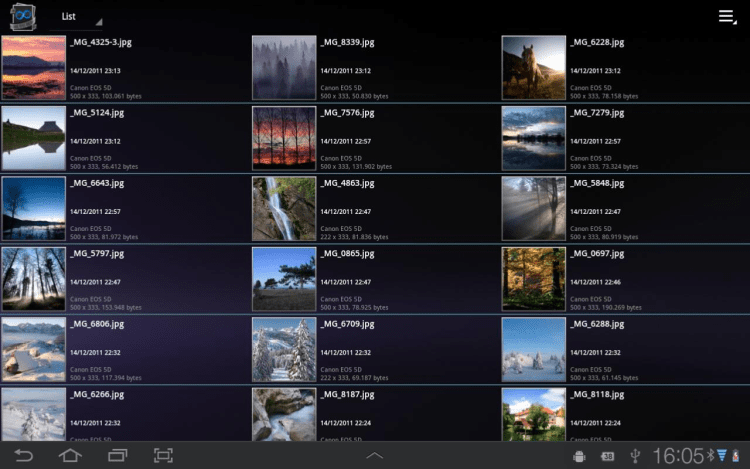Open the _MG_6266.jpg snow field thumbnail
The image size is (750, 469).
(x=33, y=414)
